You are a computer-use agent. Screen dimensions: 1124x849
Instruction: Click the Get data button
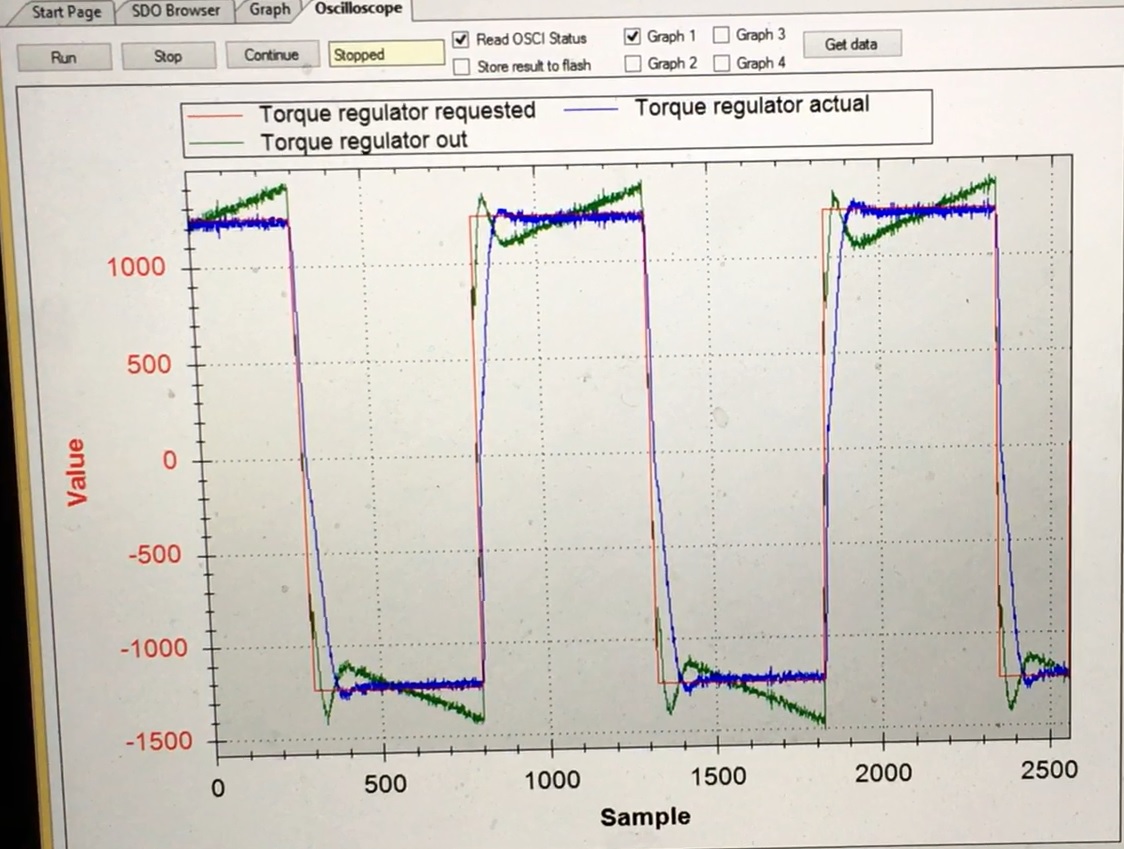pyautogui.click(x=850, y=44)
